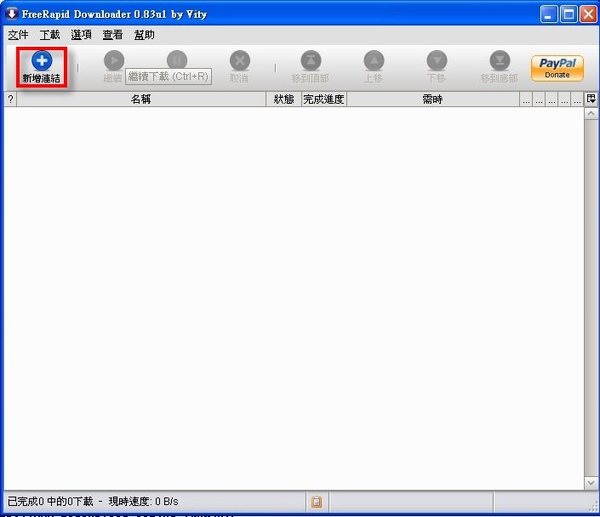Minimize the FreeRapid Downloader window
Image resolution: width=600 pixels, height=517 pixels.
coord(549,15)
